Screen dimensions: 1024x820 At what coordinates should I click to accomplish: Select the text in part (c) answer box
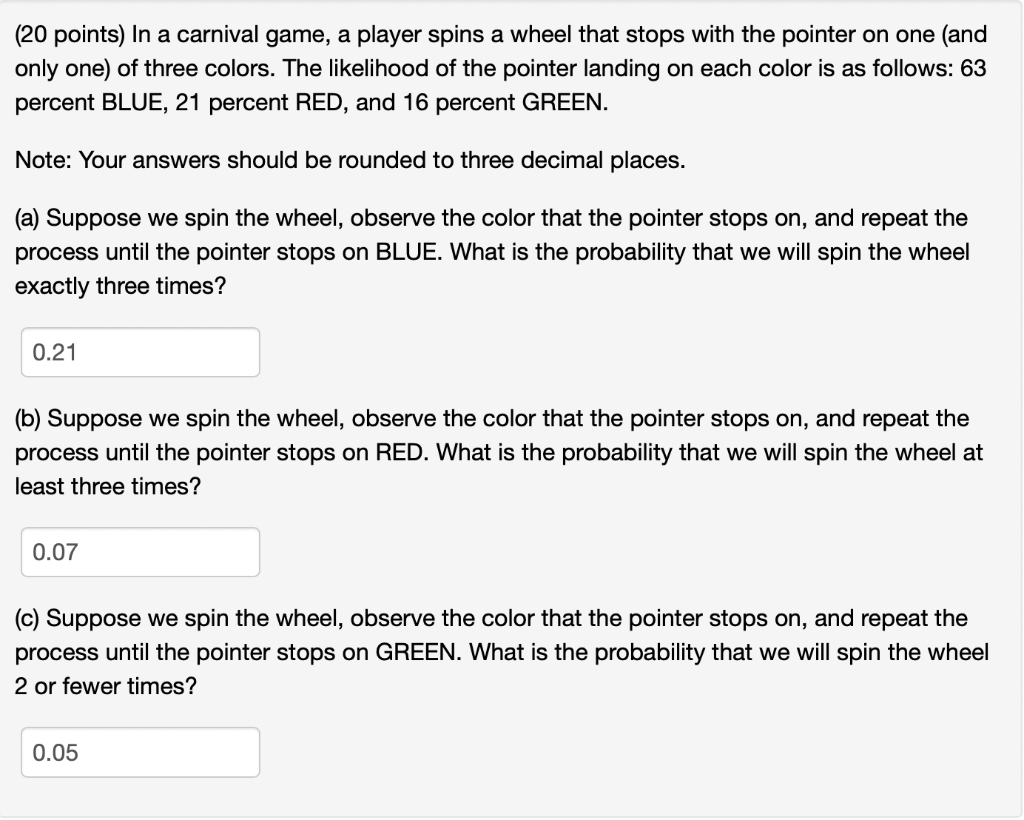point(53,753)
